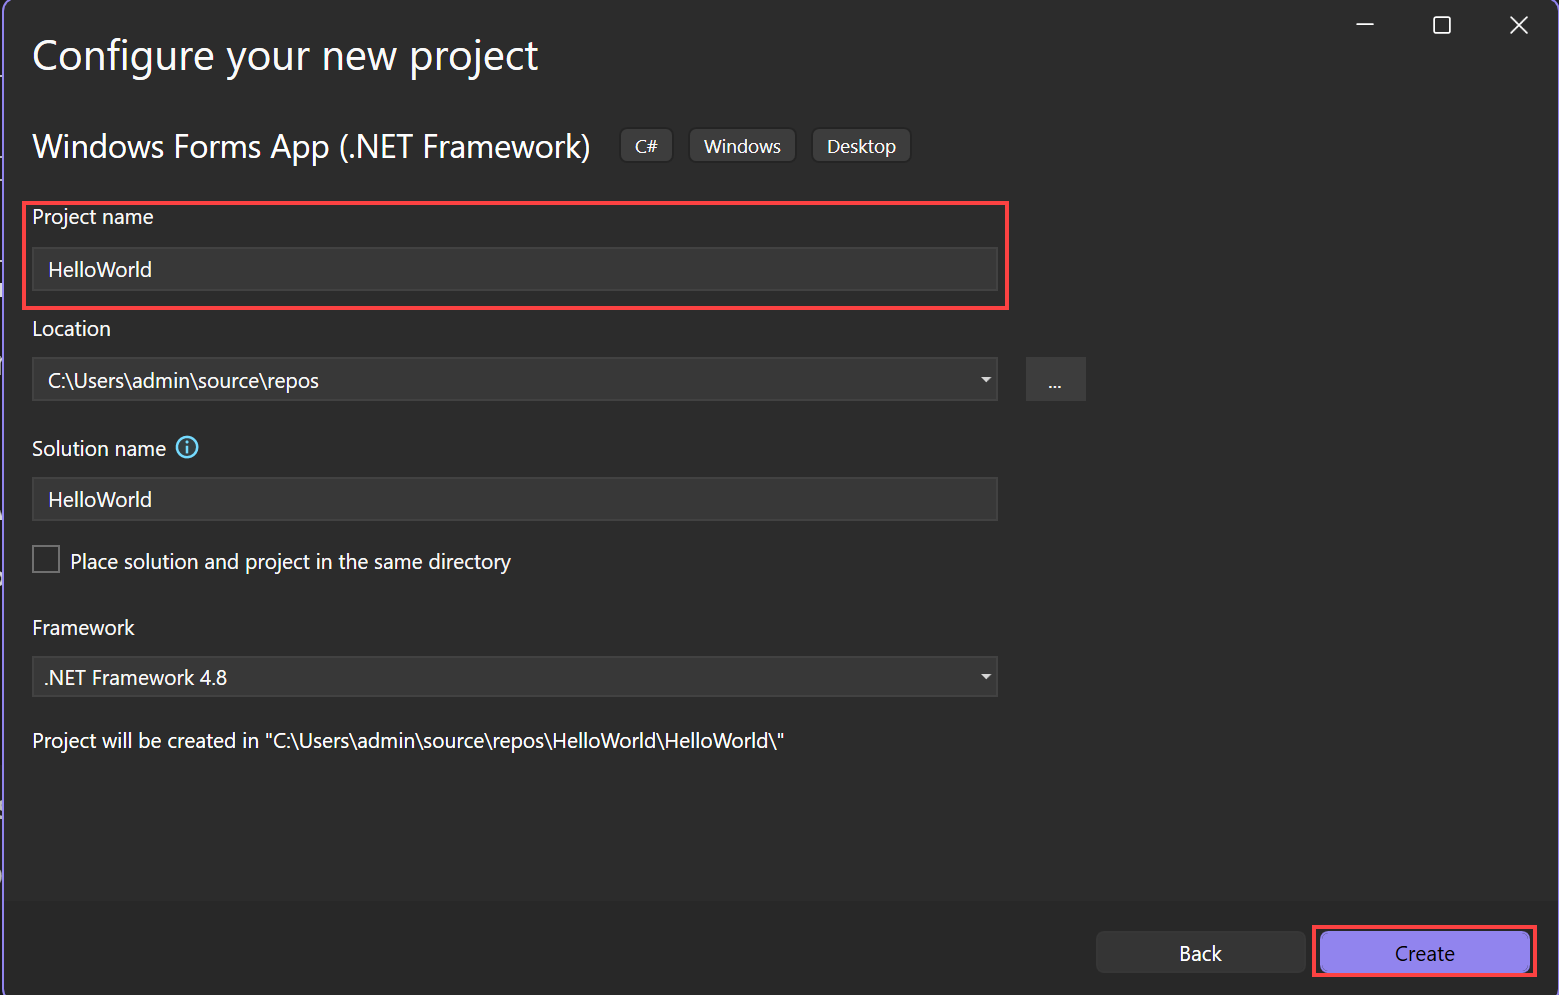This screenshot has width=1559, height=995.
Task: Go back to project template selection
Action: [1200, 952]
